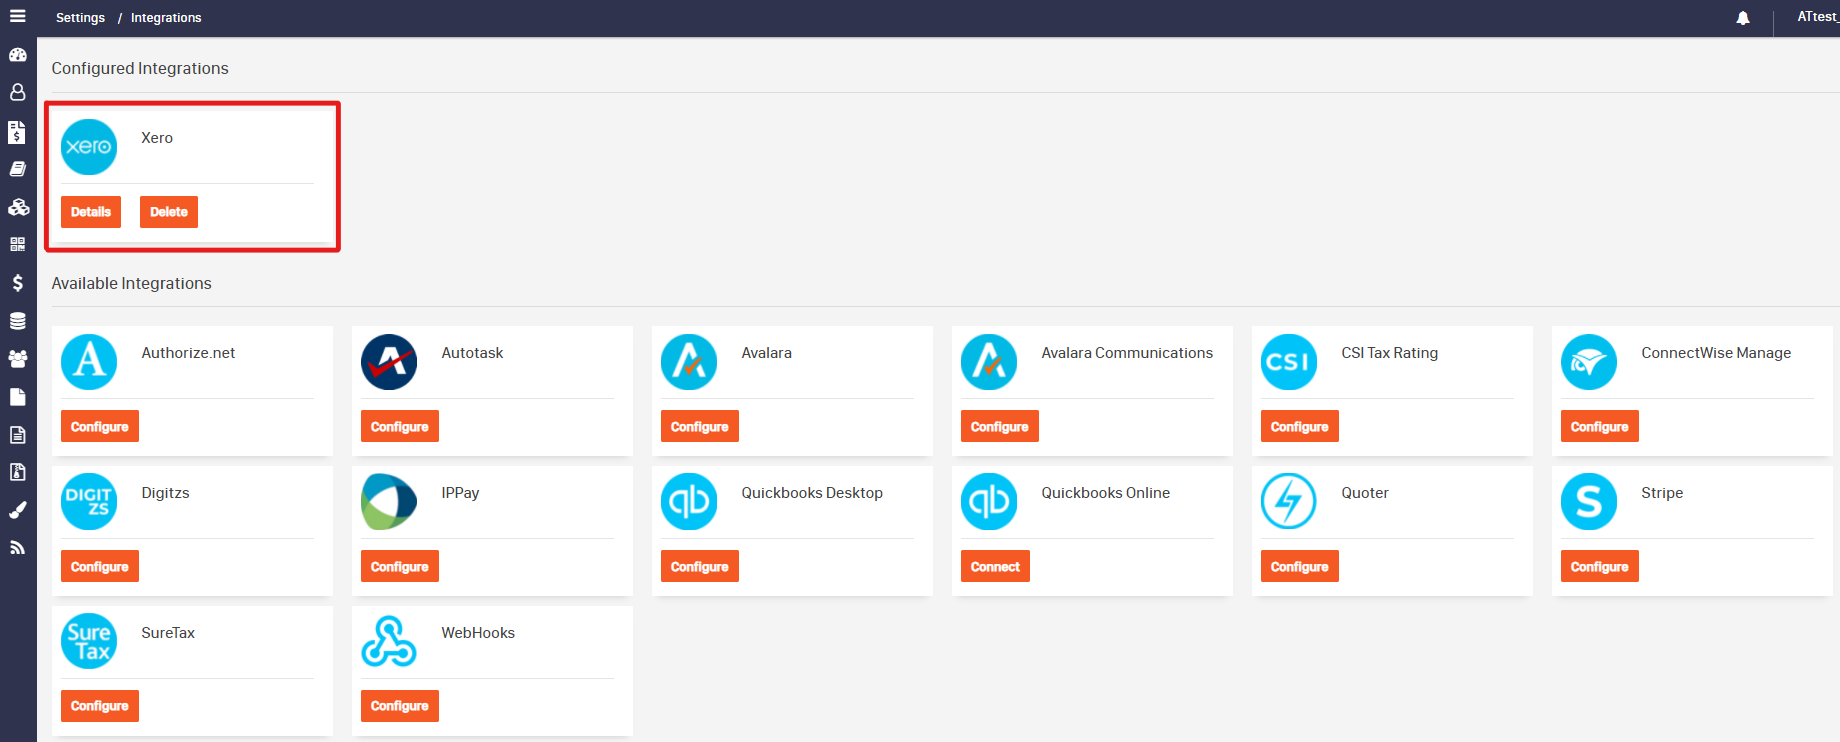Open the dashboard gauge icon in sidebar
The image size is (1840, 742).
(18, 55)
